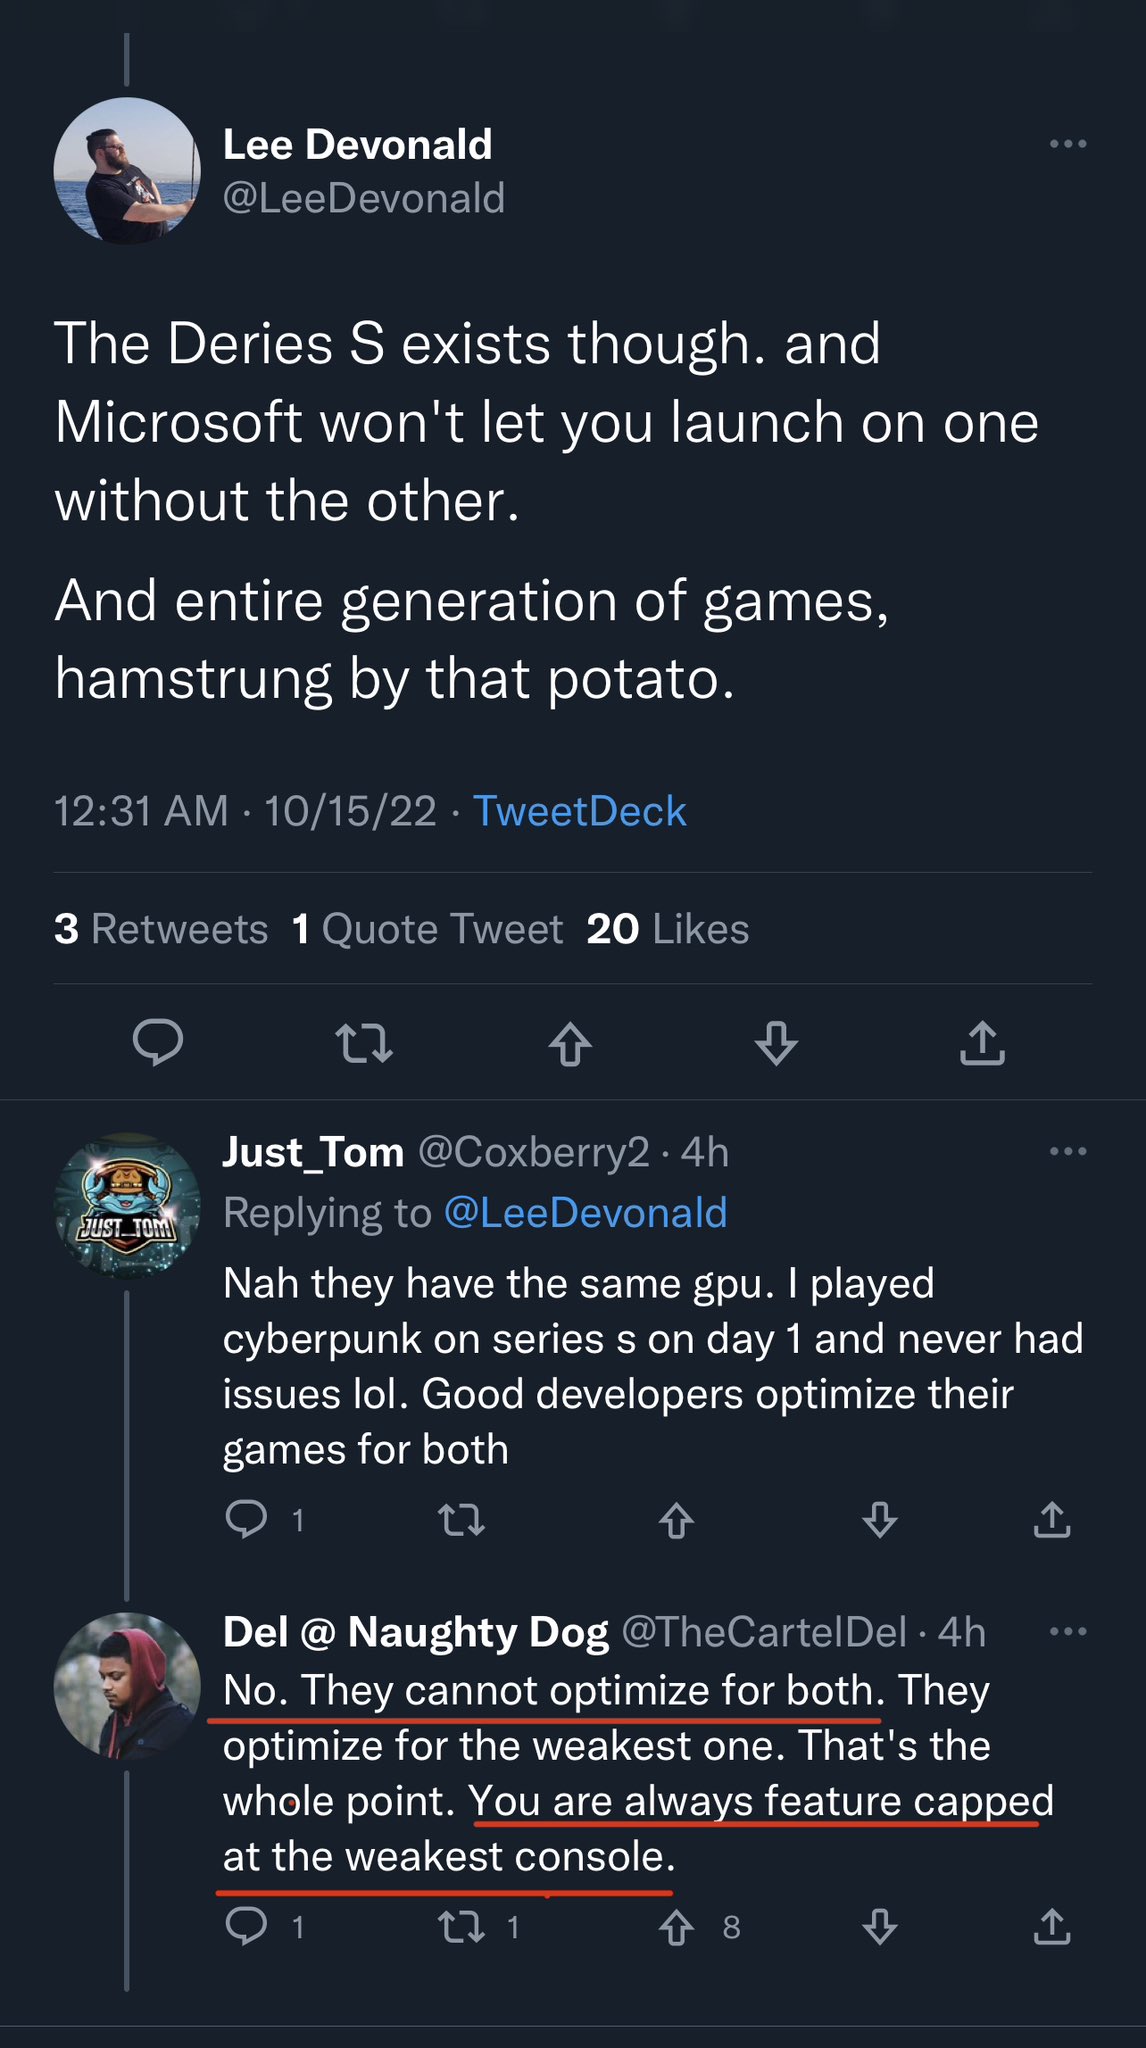
Task: Upvote Lee Devonald's main tweet
Action: 570,1043
